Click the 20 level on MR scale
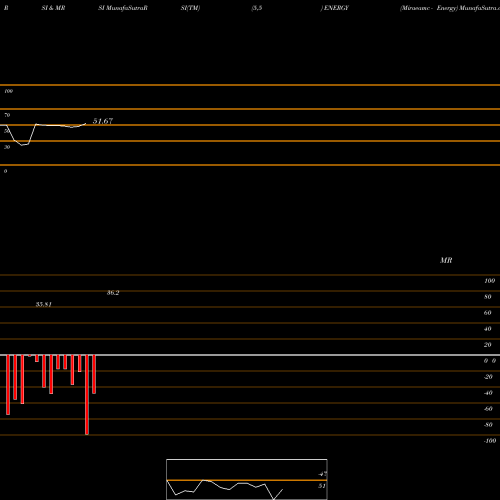 [x=487, y=345]
